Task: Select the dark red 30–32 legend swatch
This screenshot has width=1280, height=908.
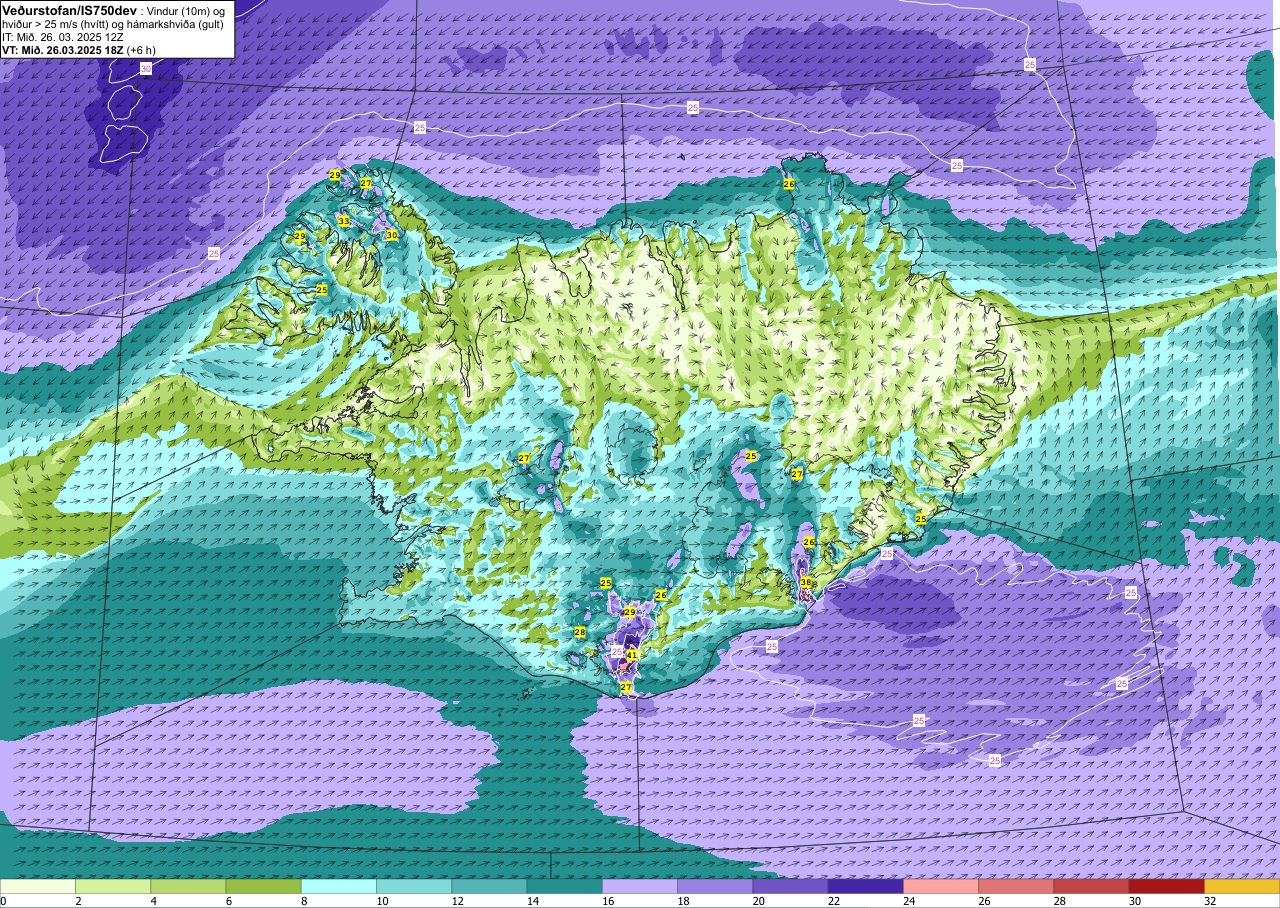Action: [x=1166, y=886]
